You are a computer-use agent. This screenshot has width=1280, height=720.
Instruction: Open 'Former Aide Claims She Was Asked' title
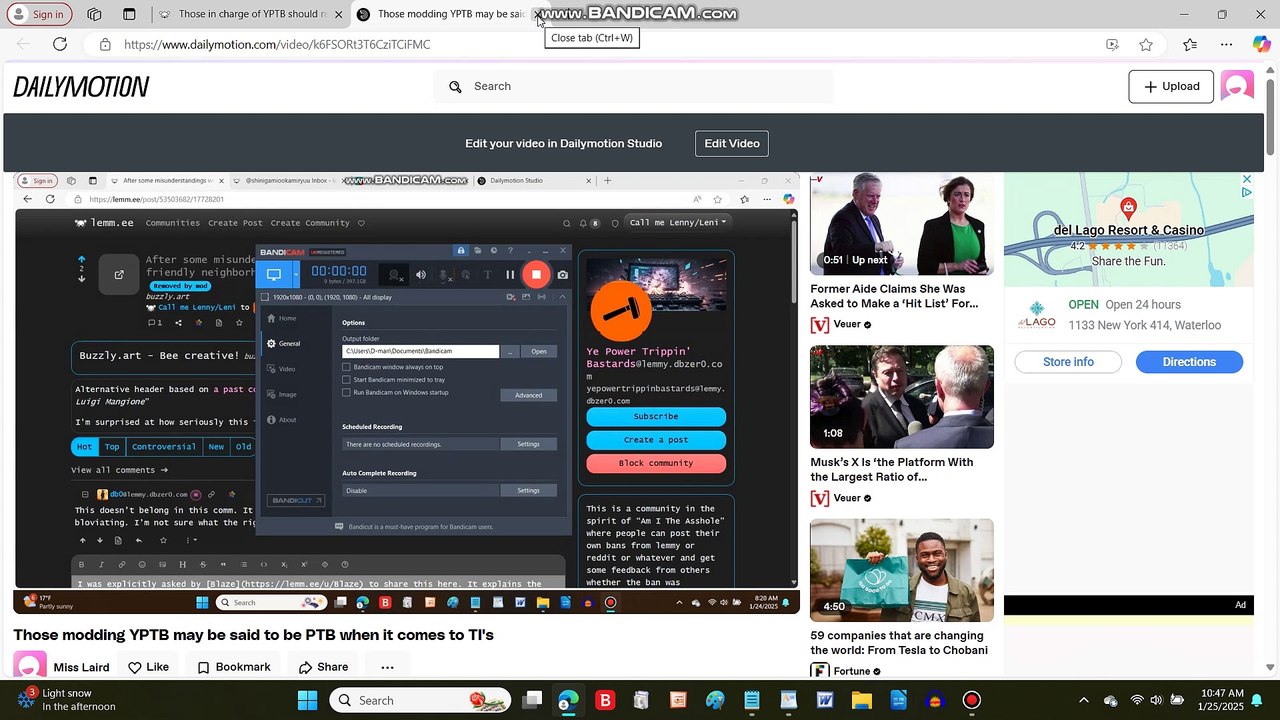(894, 296)
